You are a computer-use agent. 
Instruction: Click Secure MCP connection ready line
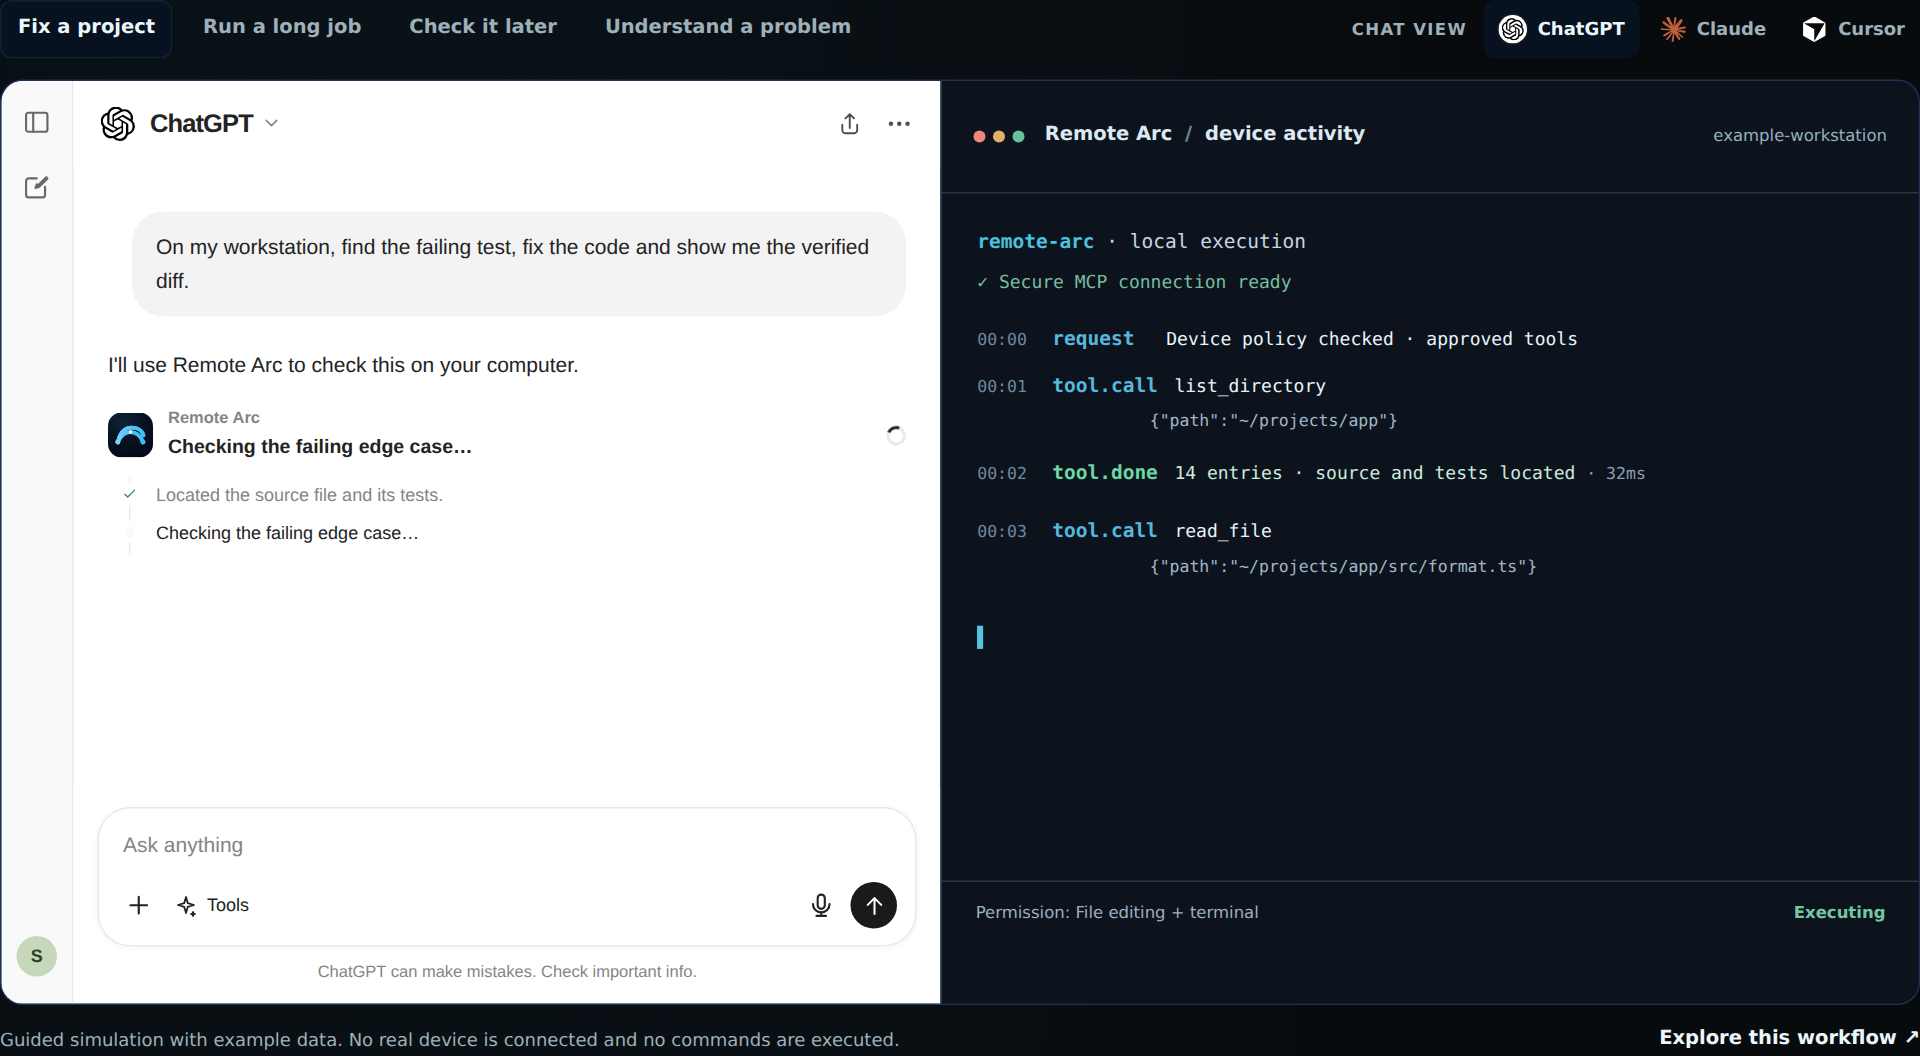[1134, 282]
